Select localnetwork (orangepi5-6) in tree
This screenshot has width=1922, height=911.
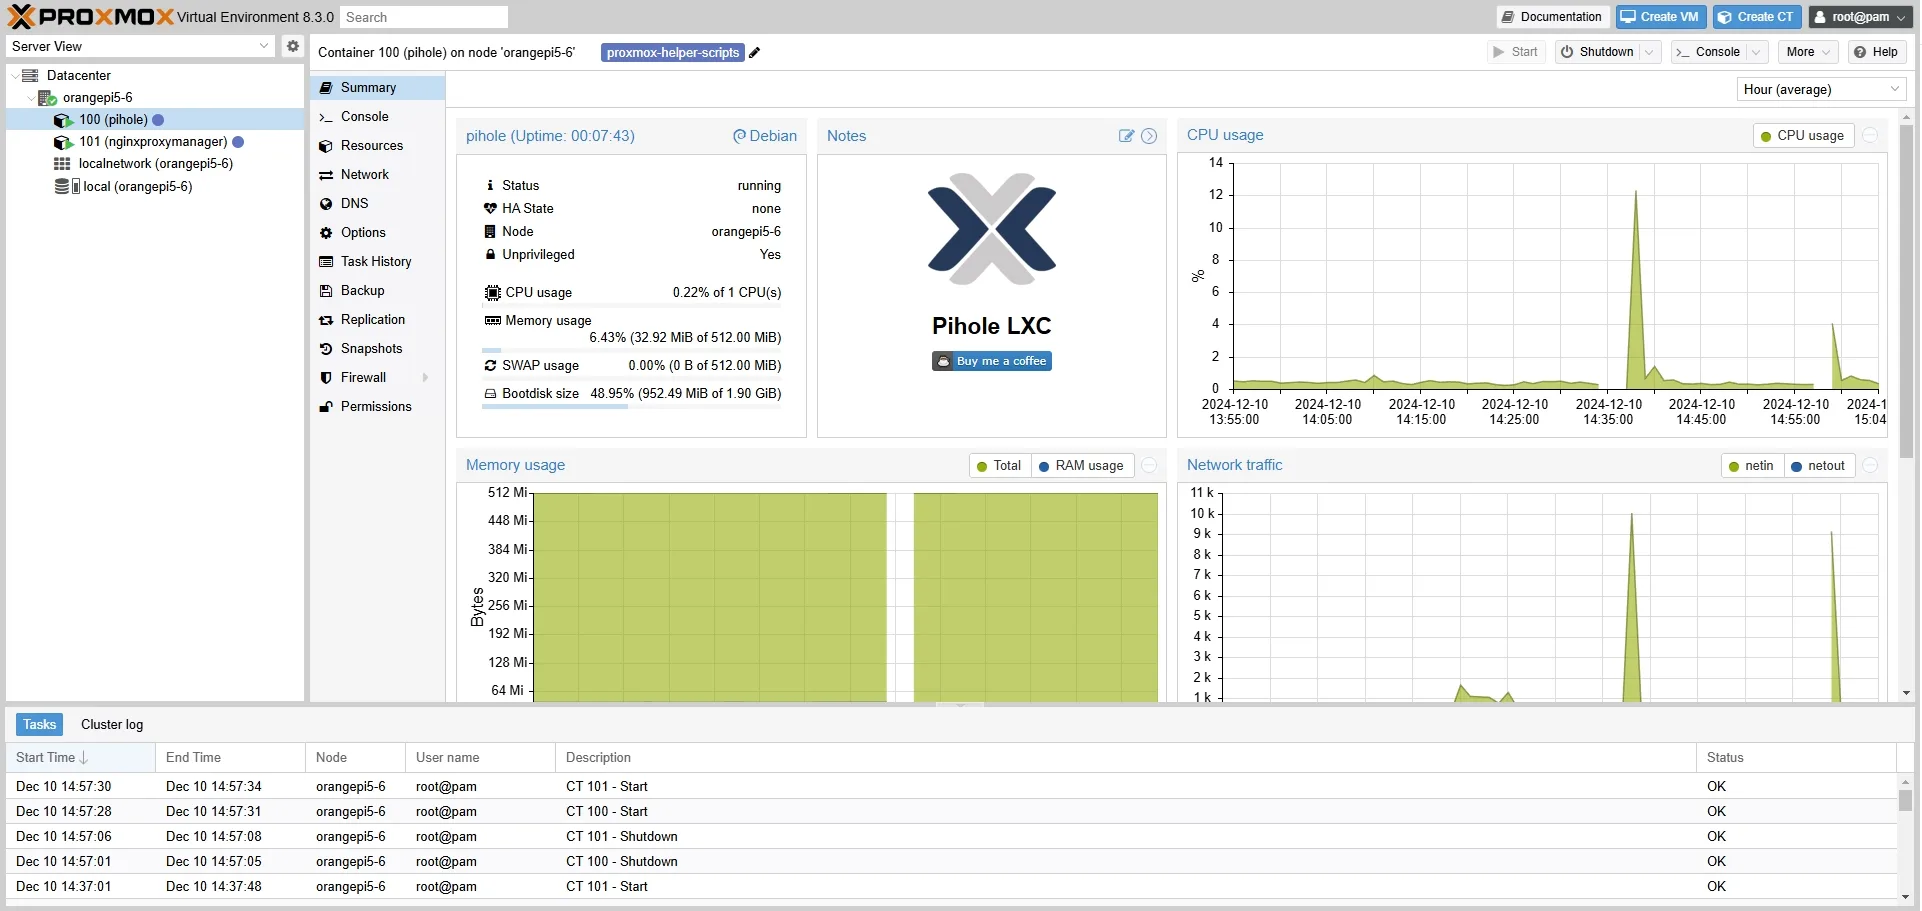click(x=155, y=164)
